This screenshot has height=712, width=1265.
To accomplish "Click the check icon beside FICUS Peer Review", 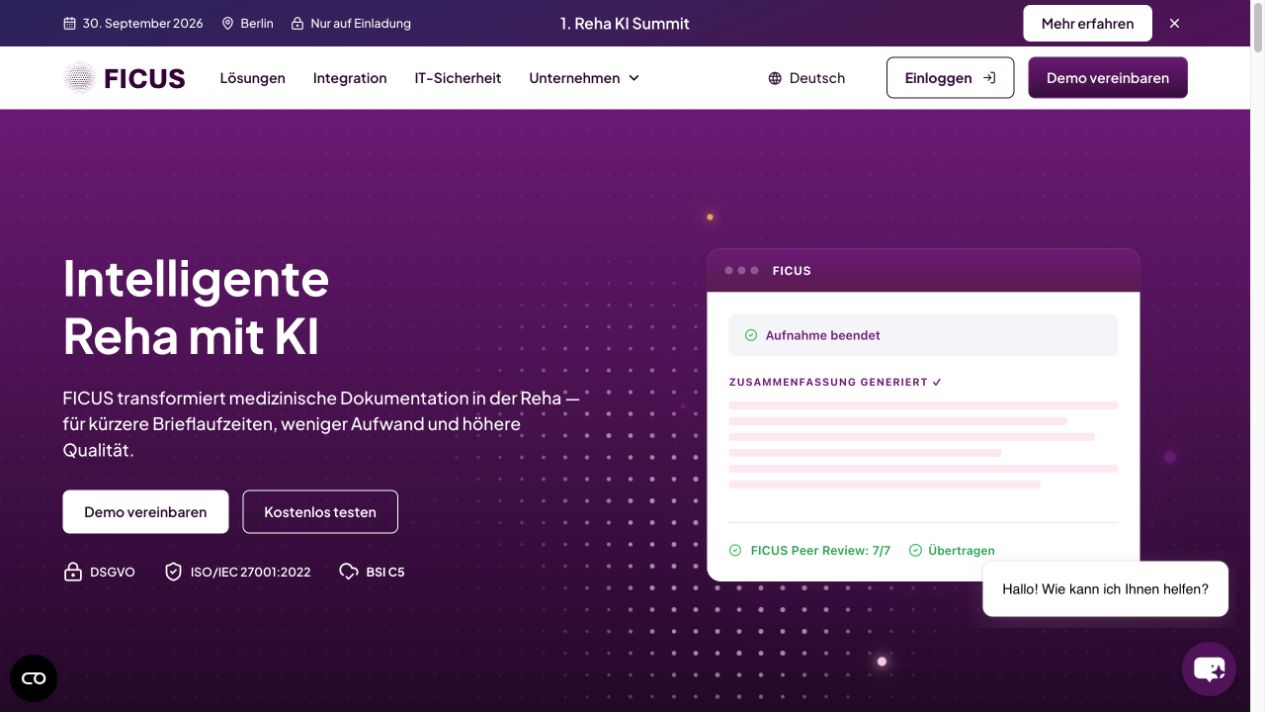I will point(735,550).
